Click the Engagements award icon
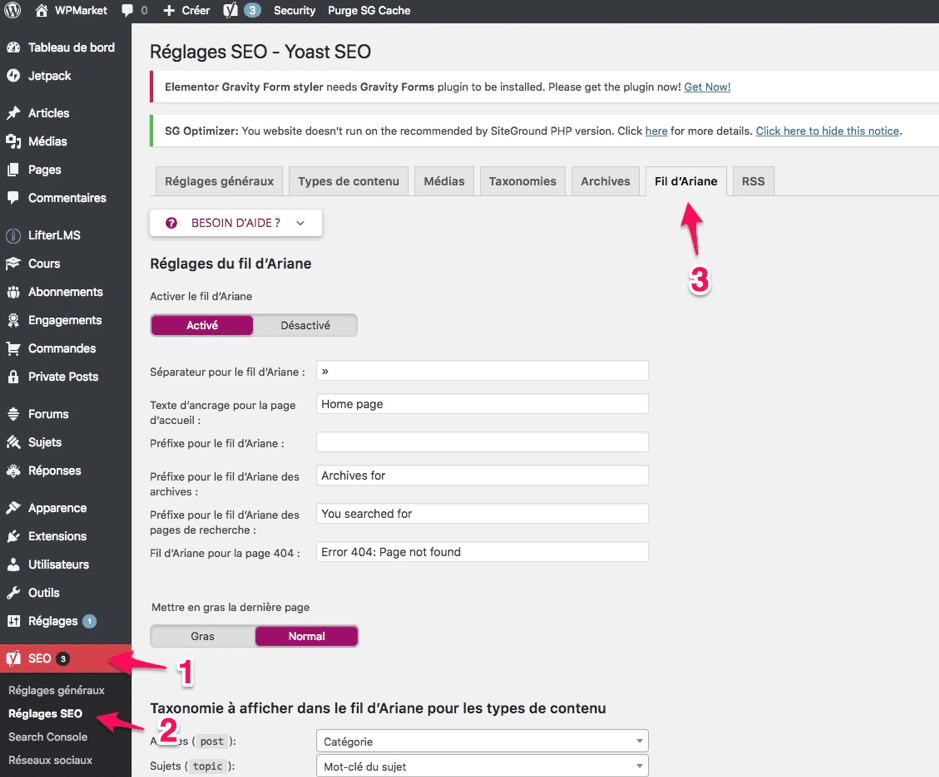This screenshot has height=777, width=939. (13, 320)
